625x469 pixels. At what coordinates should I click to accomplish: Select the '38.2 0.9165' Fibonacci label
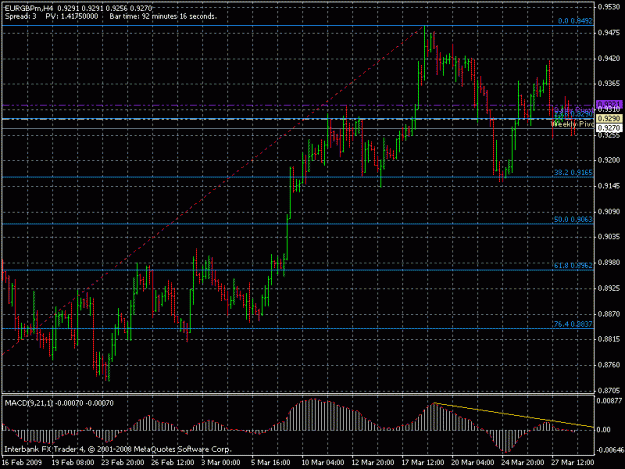(x=573, y=173)
